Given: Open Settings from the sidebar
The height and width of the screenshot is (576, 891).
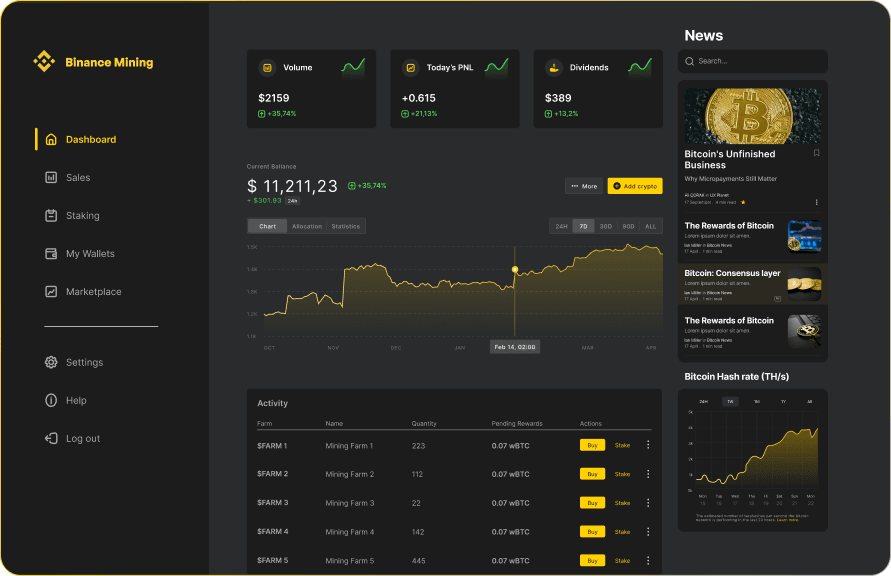Looking at the screenshot, I should point(74,362).
